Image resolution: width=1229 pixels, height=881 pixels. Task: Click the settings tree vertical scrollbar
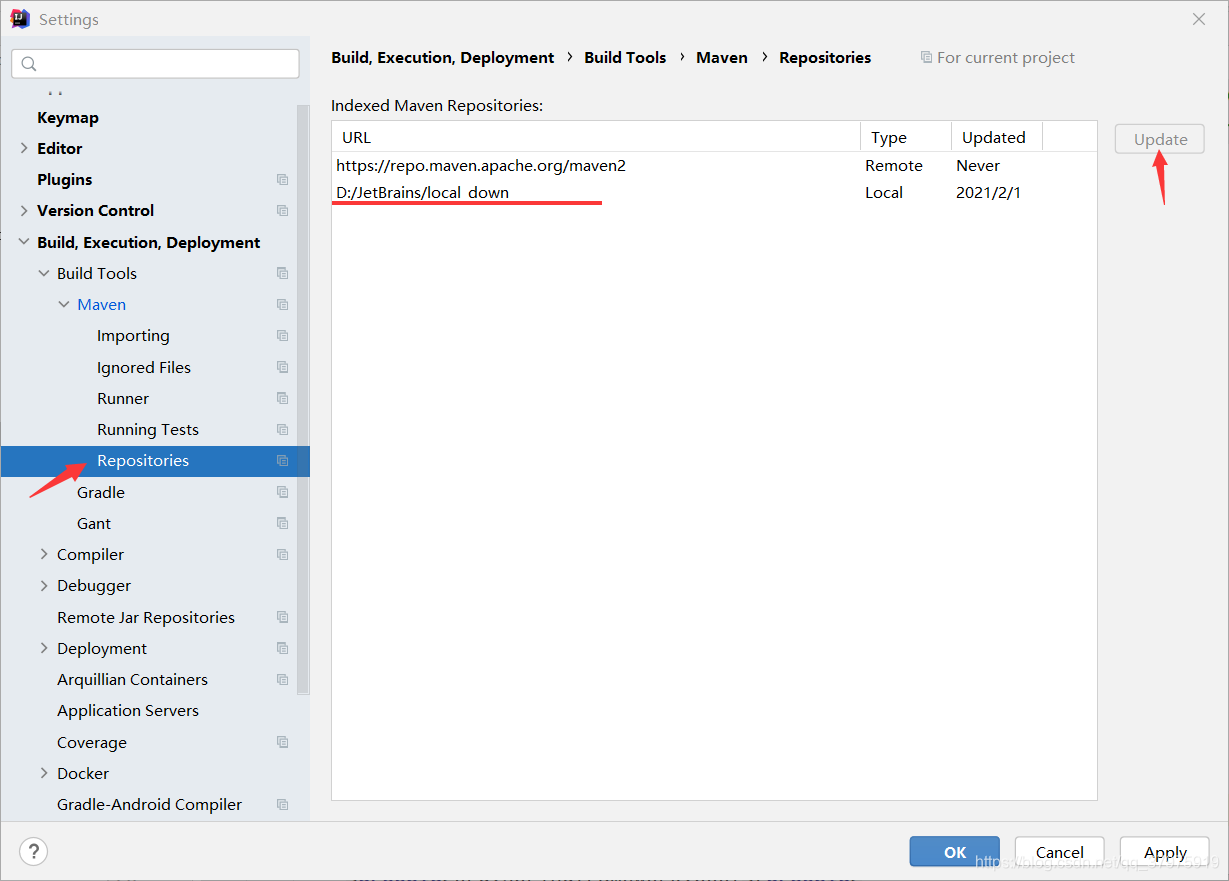[303, 400]
